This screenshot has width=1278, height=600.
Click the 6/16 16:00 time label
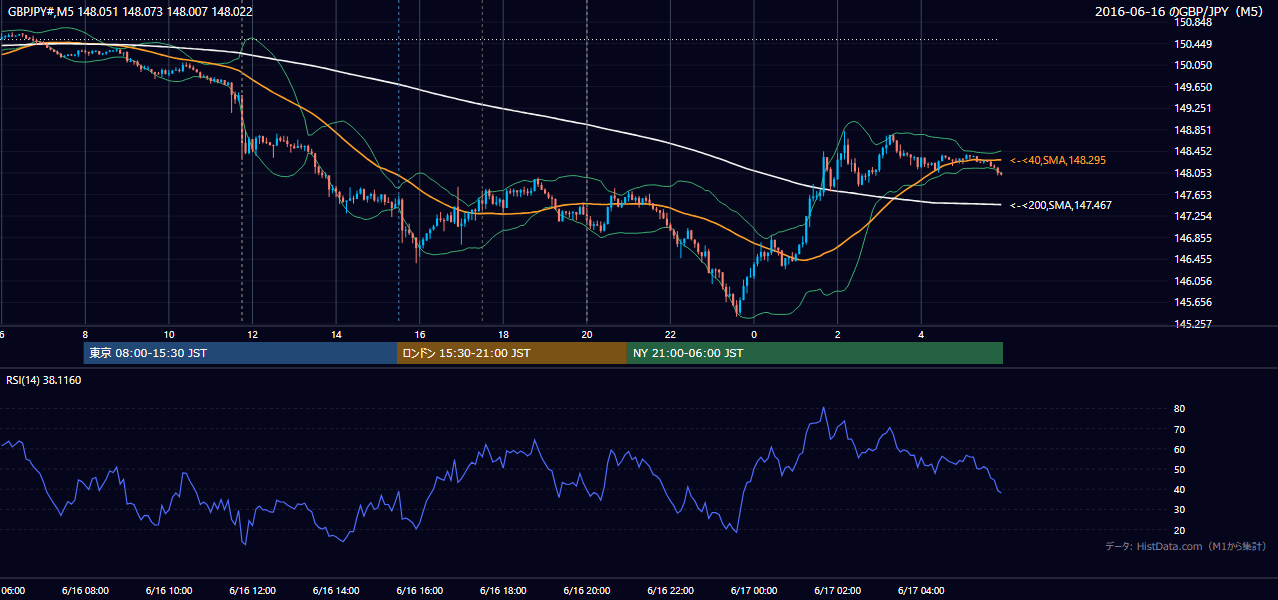click(419, 590)
